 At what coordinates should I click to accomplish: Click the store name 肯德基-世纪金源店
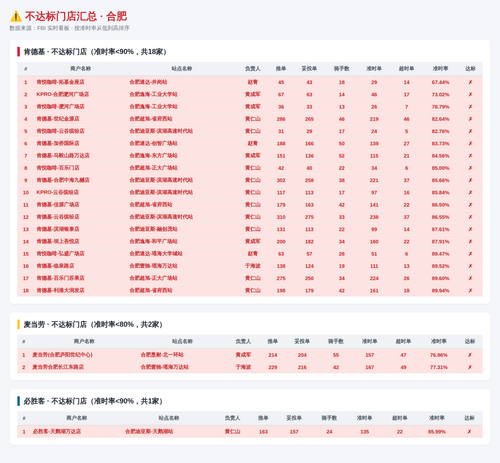tap(58, 119)
